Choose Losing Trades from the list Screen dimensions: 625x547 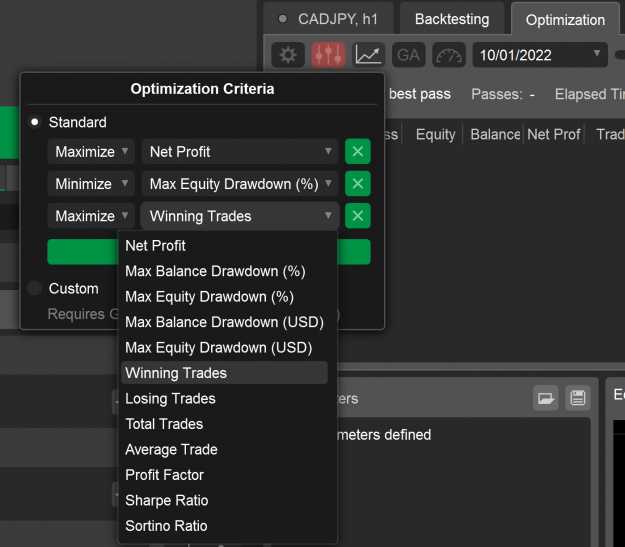pyautogui.click(x=224, y=398)
